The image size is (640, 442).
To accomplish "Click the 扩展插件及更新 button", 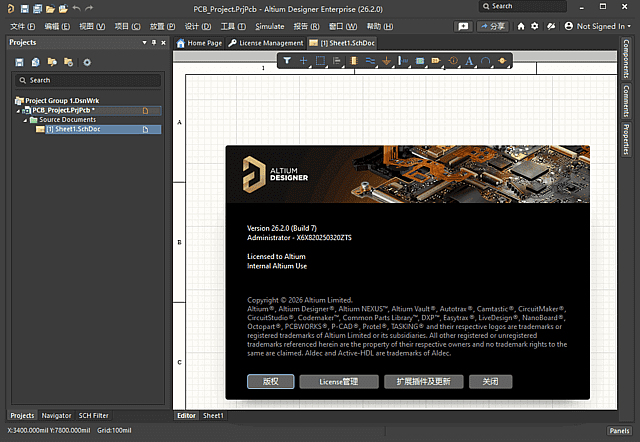I will 424,382.
